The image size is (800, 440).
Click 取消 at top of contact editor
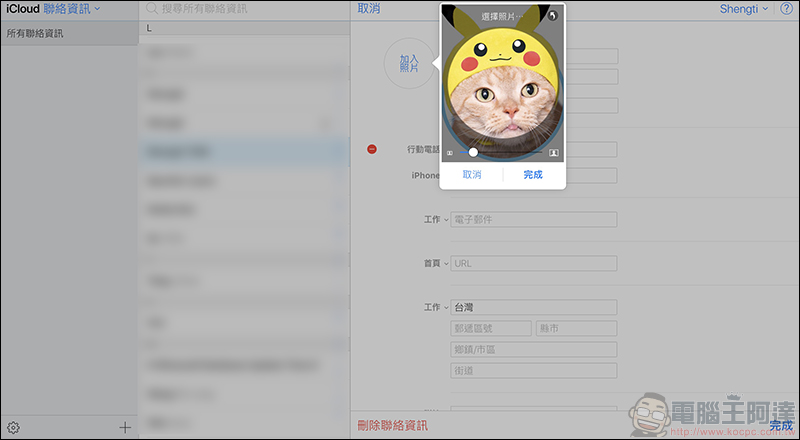(368, 9)
